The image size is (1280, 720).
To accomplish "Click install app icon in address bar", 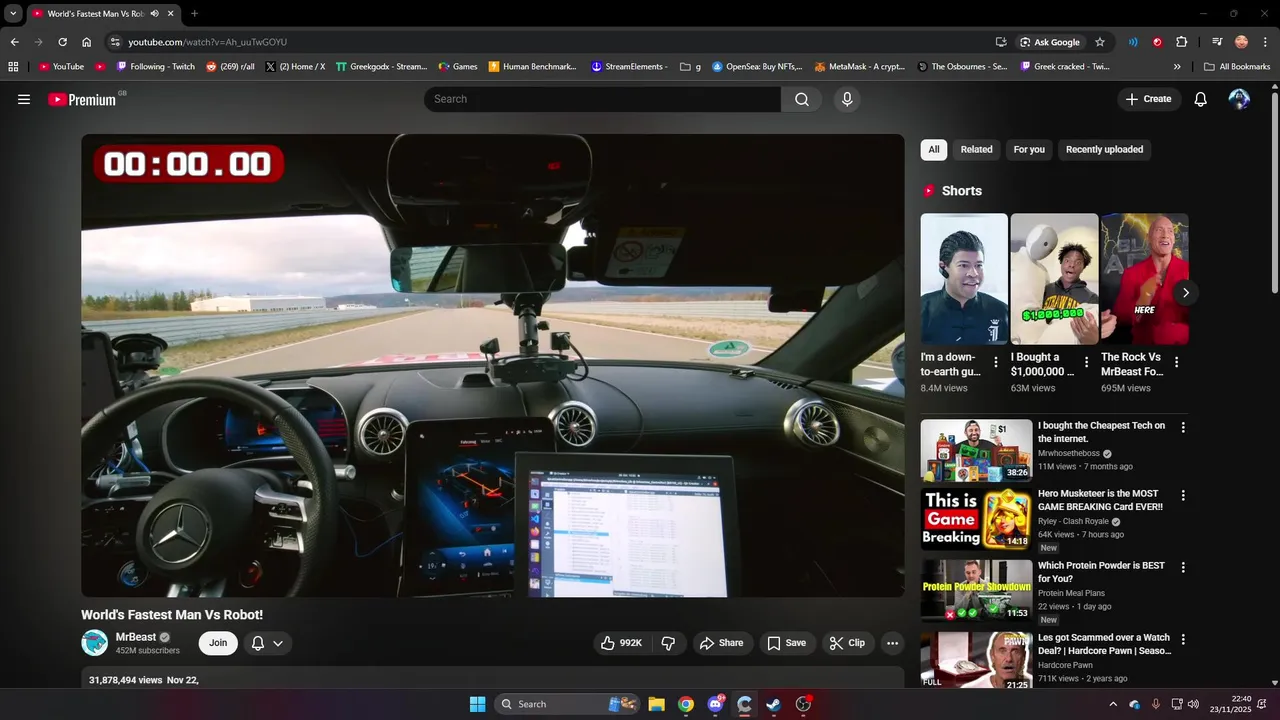I will 1001,42.
